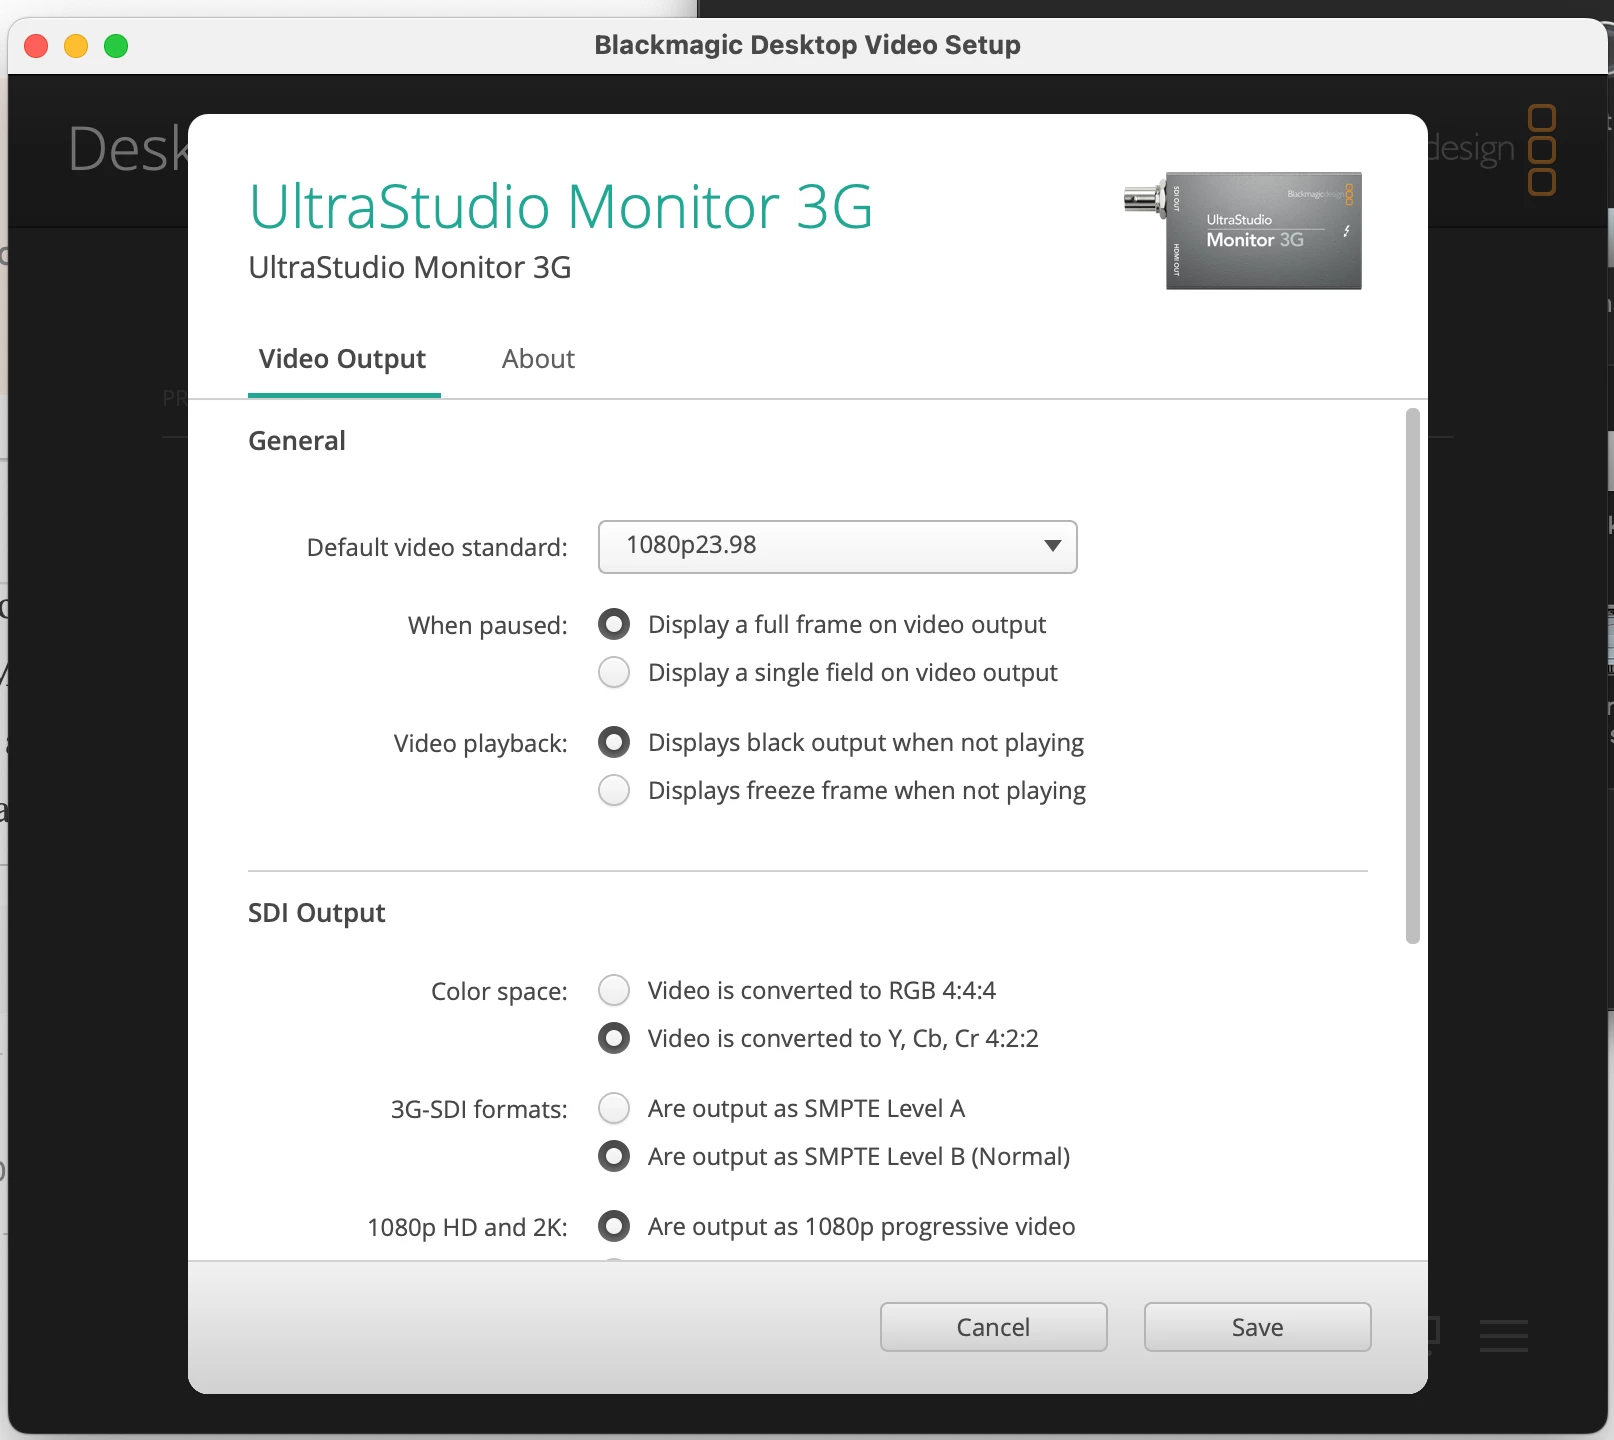Click the Save button
The width and height of the screenshot is (1614, 1440).
coord(1257,1327)
